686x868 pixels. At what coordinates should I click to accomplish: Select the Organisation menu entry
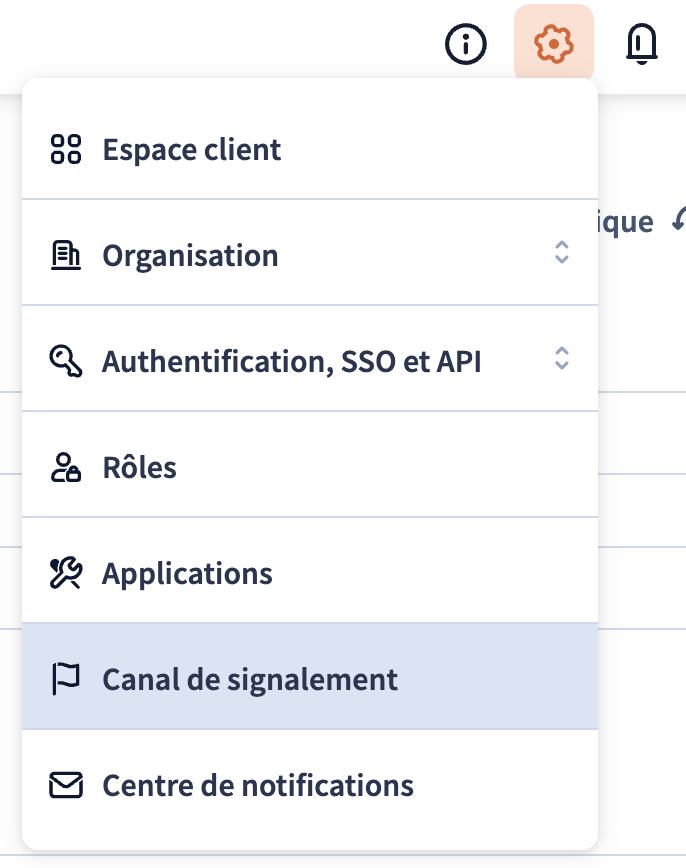(x=310, y=252)
